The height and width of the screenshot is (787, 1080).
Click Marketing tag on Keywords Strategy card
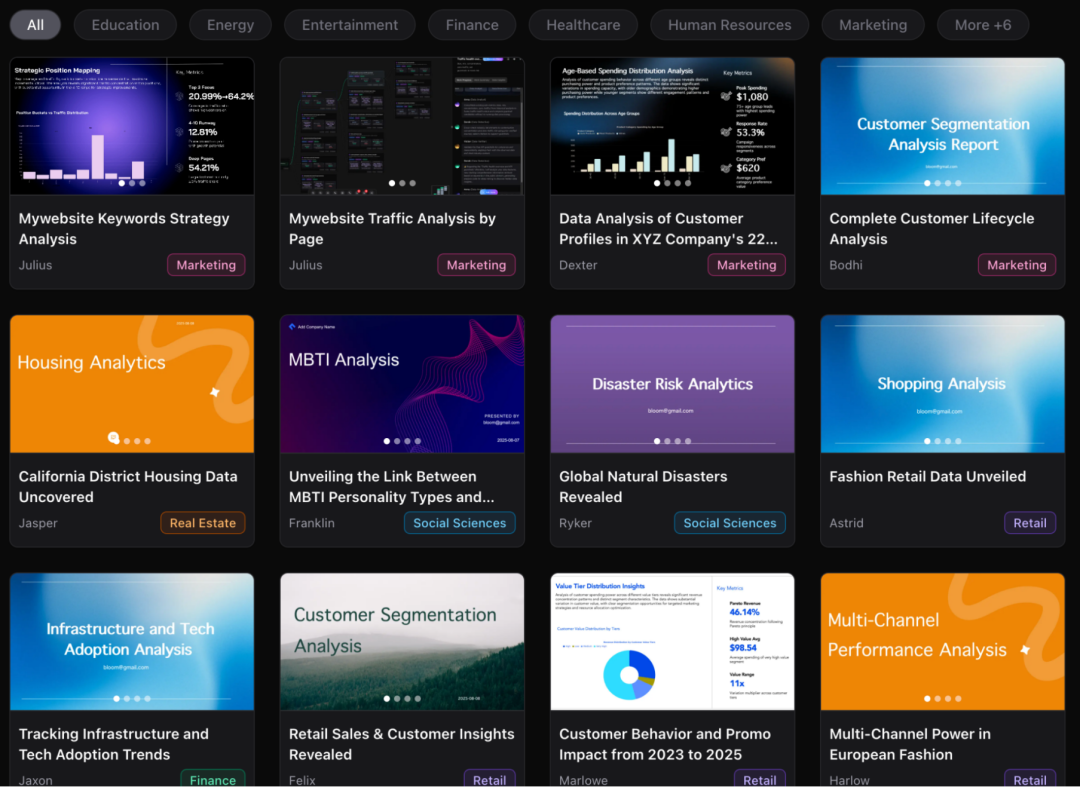pyautogui.click(x=206, y=265)
